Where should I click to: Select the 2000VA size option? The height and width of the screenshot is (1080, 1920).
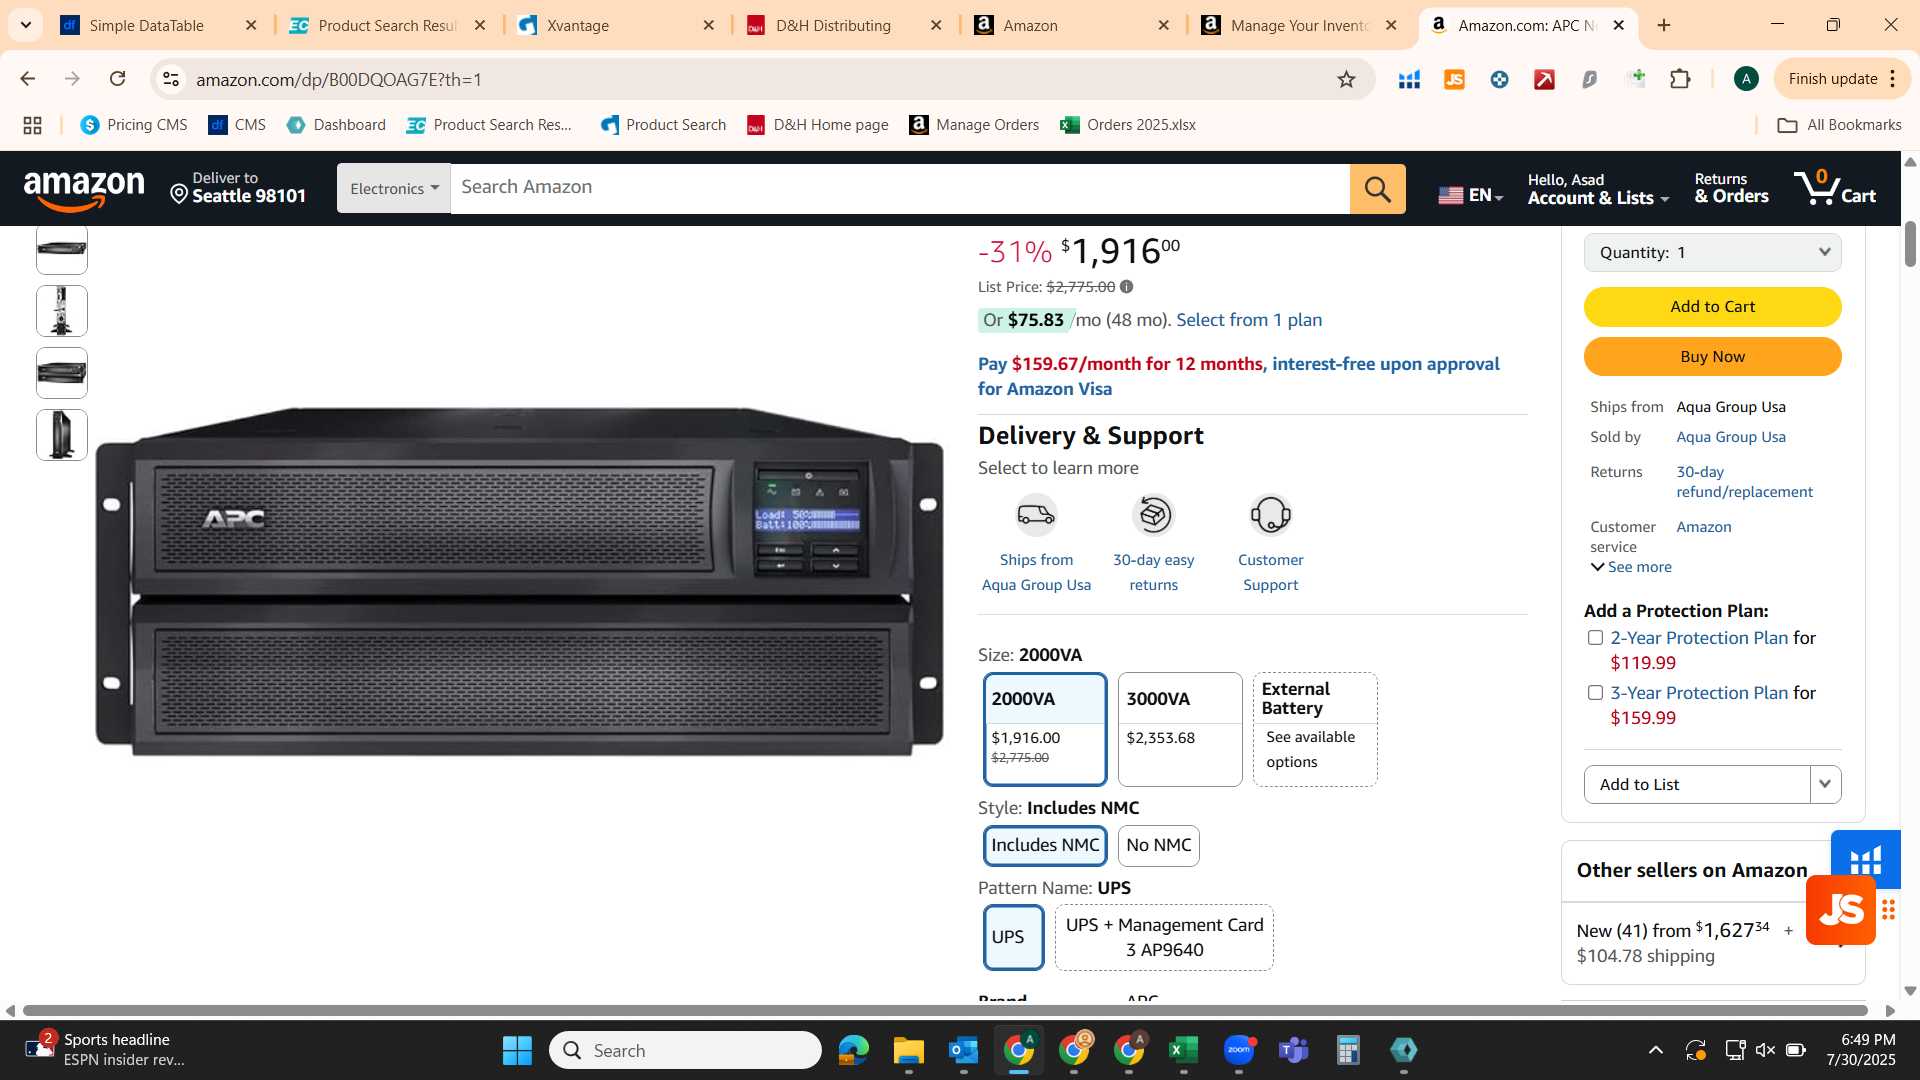pyautogui.click(x=1045, y=729)
